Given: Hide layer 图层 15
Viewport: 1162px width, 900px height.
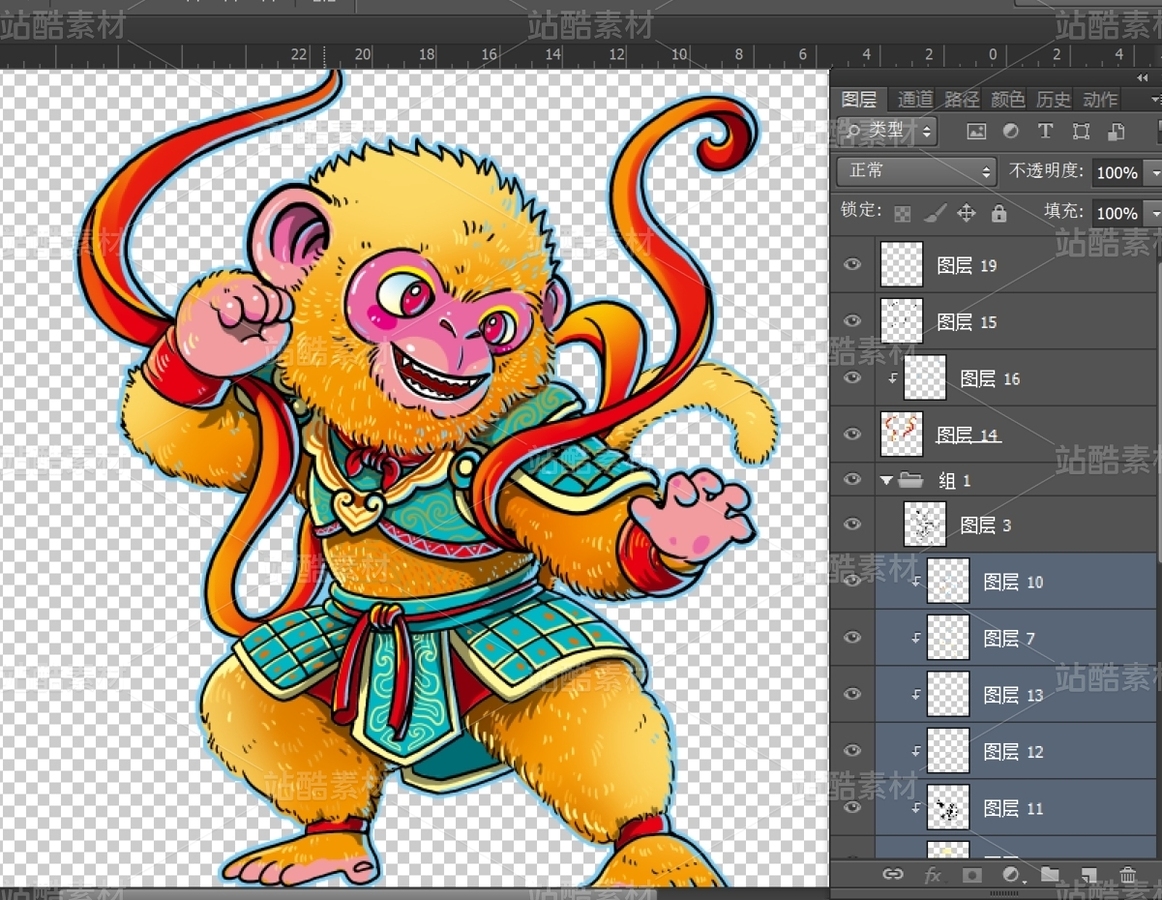Looking at the screenshot, I should click(x=852, y=320).
